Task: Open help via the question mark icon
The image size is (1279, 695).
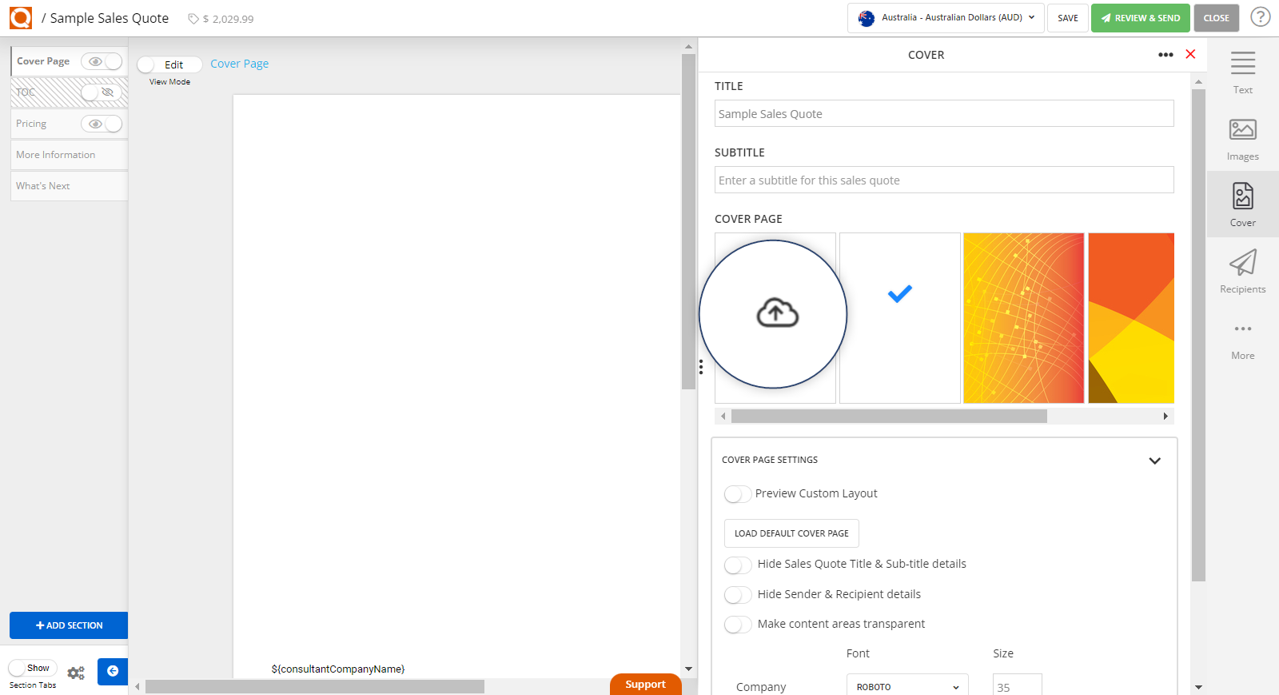Action: coord(1259,17)
